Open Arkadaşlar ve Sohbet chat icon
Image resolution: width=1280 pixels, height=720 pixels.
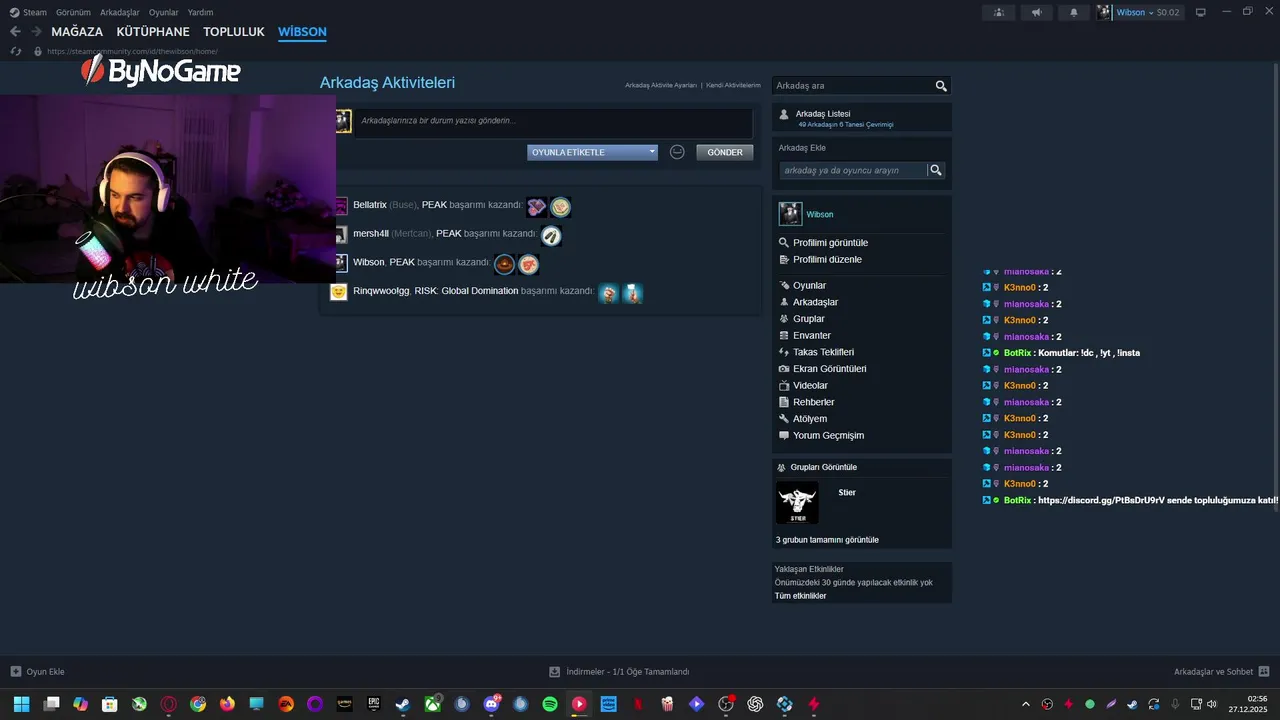(1264, 672)
